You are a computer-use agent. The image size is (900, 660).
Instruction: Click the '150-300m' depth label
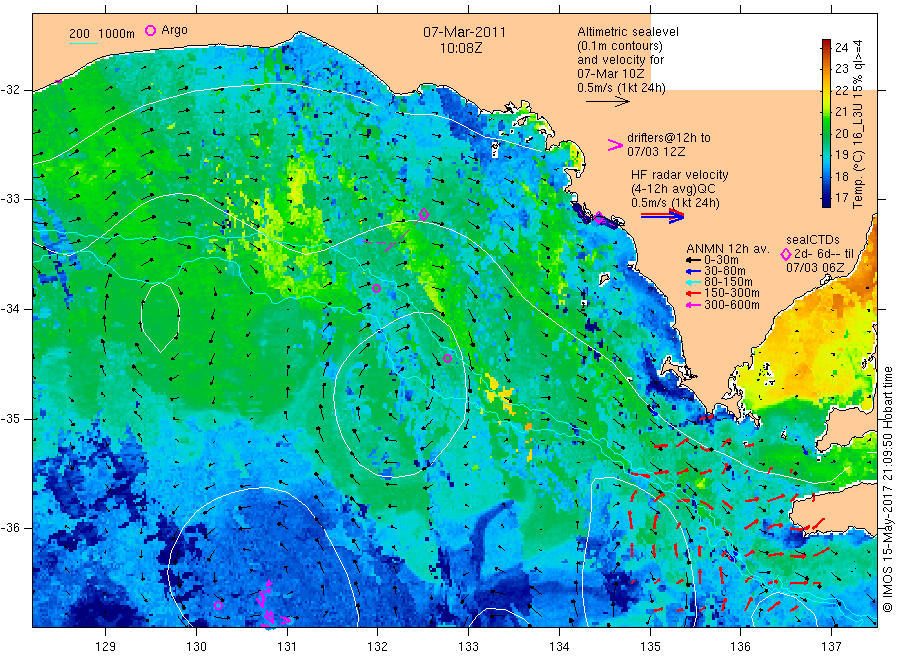coord(731,293)
